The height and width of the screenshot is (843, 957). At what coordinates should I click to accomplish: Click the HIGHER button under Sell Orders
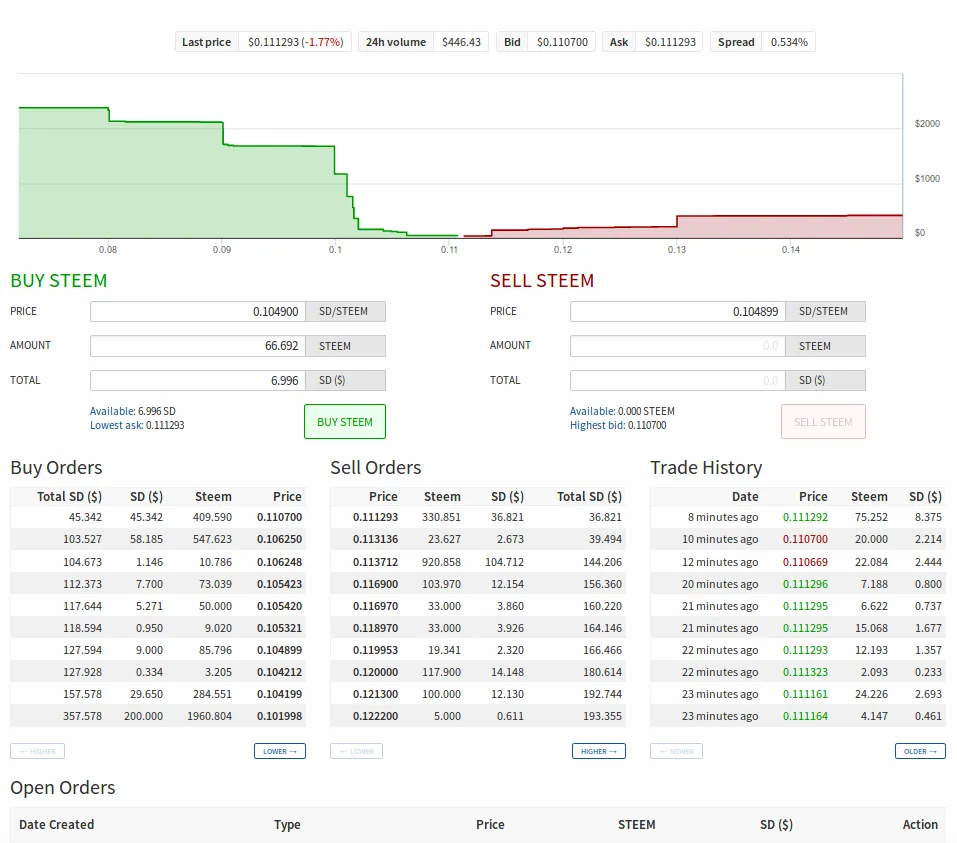599,751
